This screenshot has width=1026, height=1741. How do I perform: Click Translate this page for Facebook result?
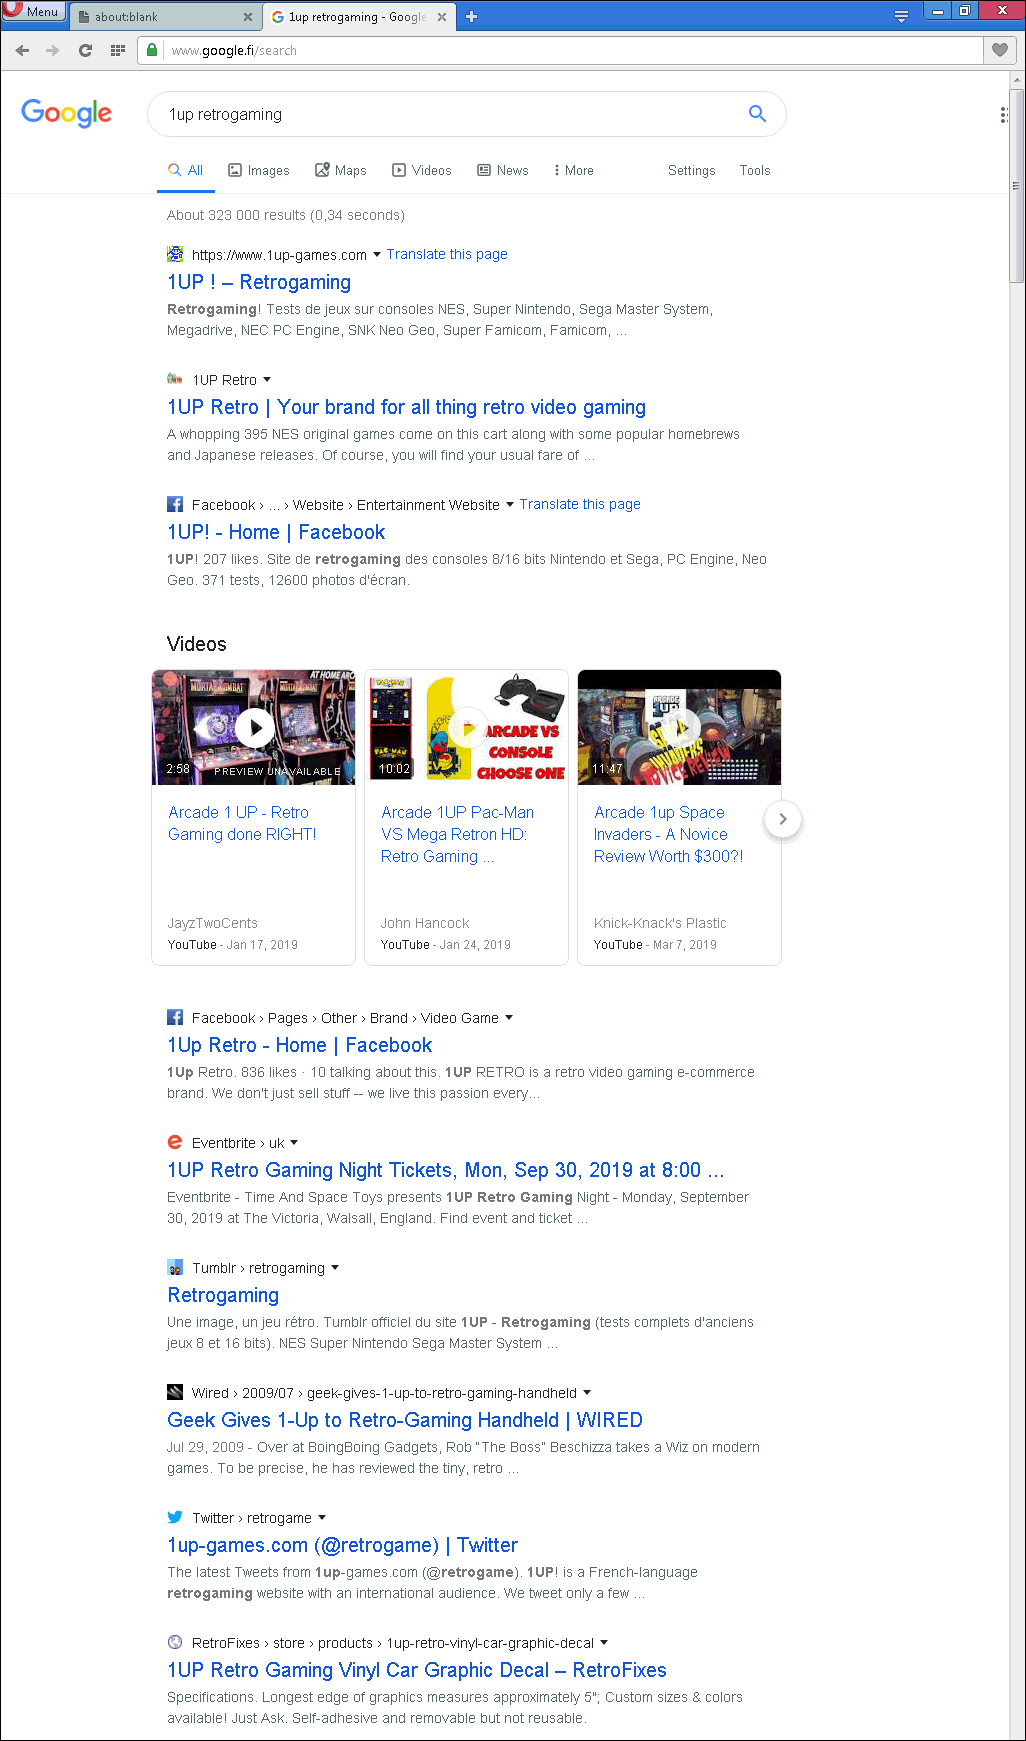click(x=580, y=504)
